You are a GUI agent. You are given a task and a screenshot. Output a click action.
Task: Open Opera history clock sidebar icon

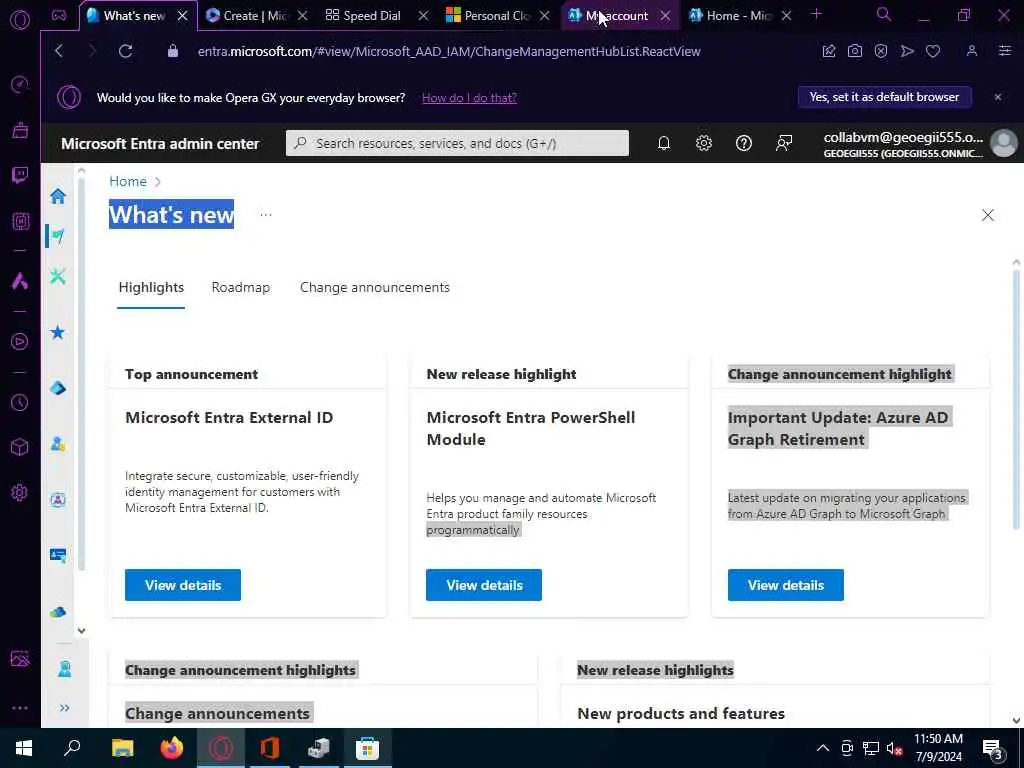pyautogui.click(x=20, y=403)
